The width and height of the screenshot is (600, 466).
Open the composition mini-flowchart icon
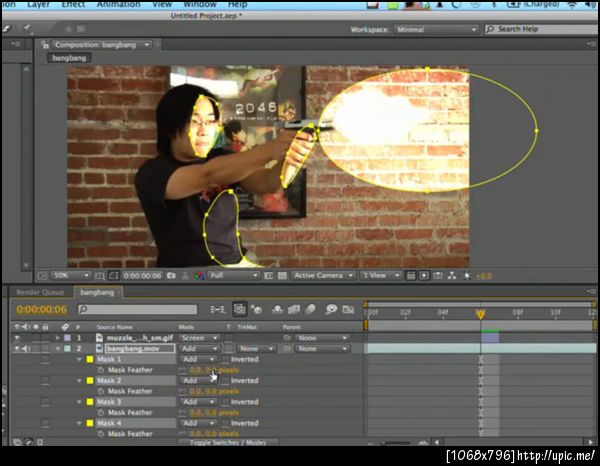pos(218,309)
